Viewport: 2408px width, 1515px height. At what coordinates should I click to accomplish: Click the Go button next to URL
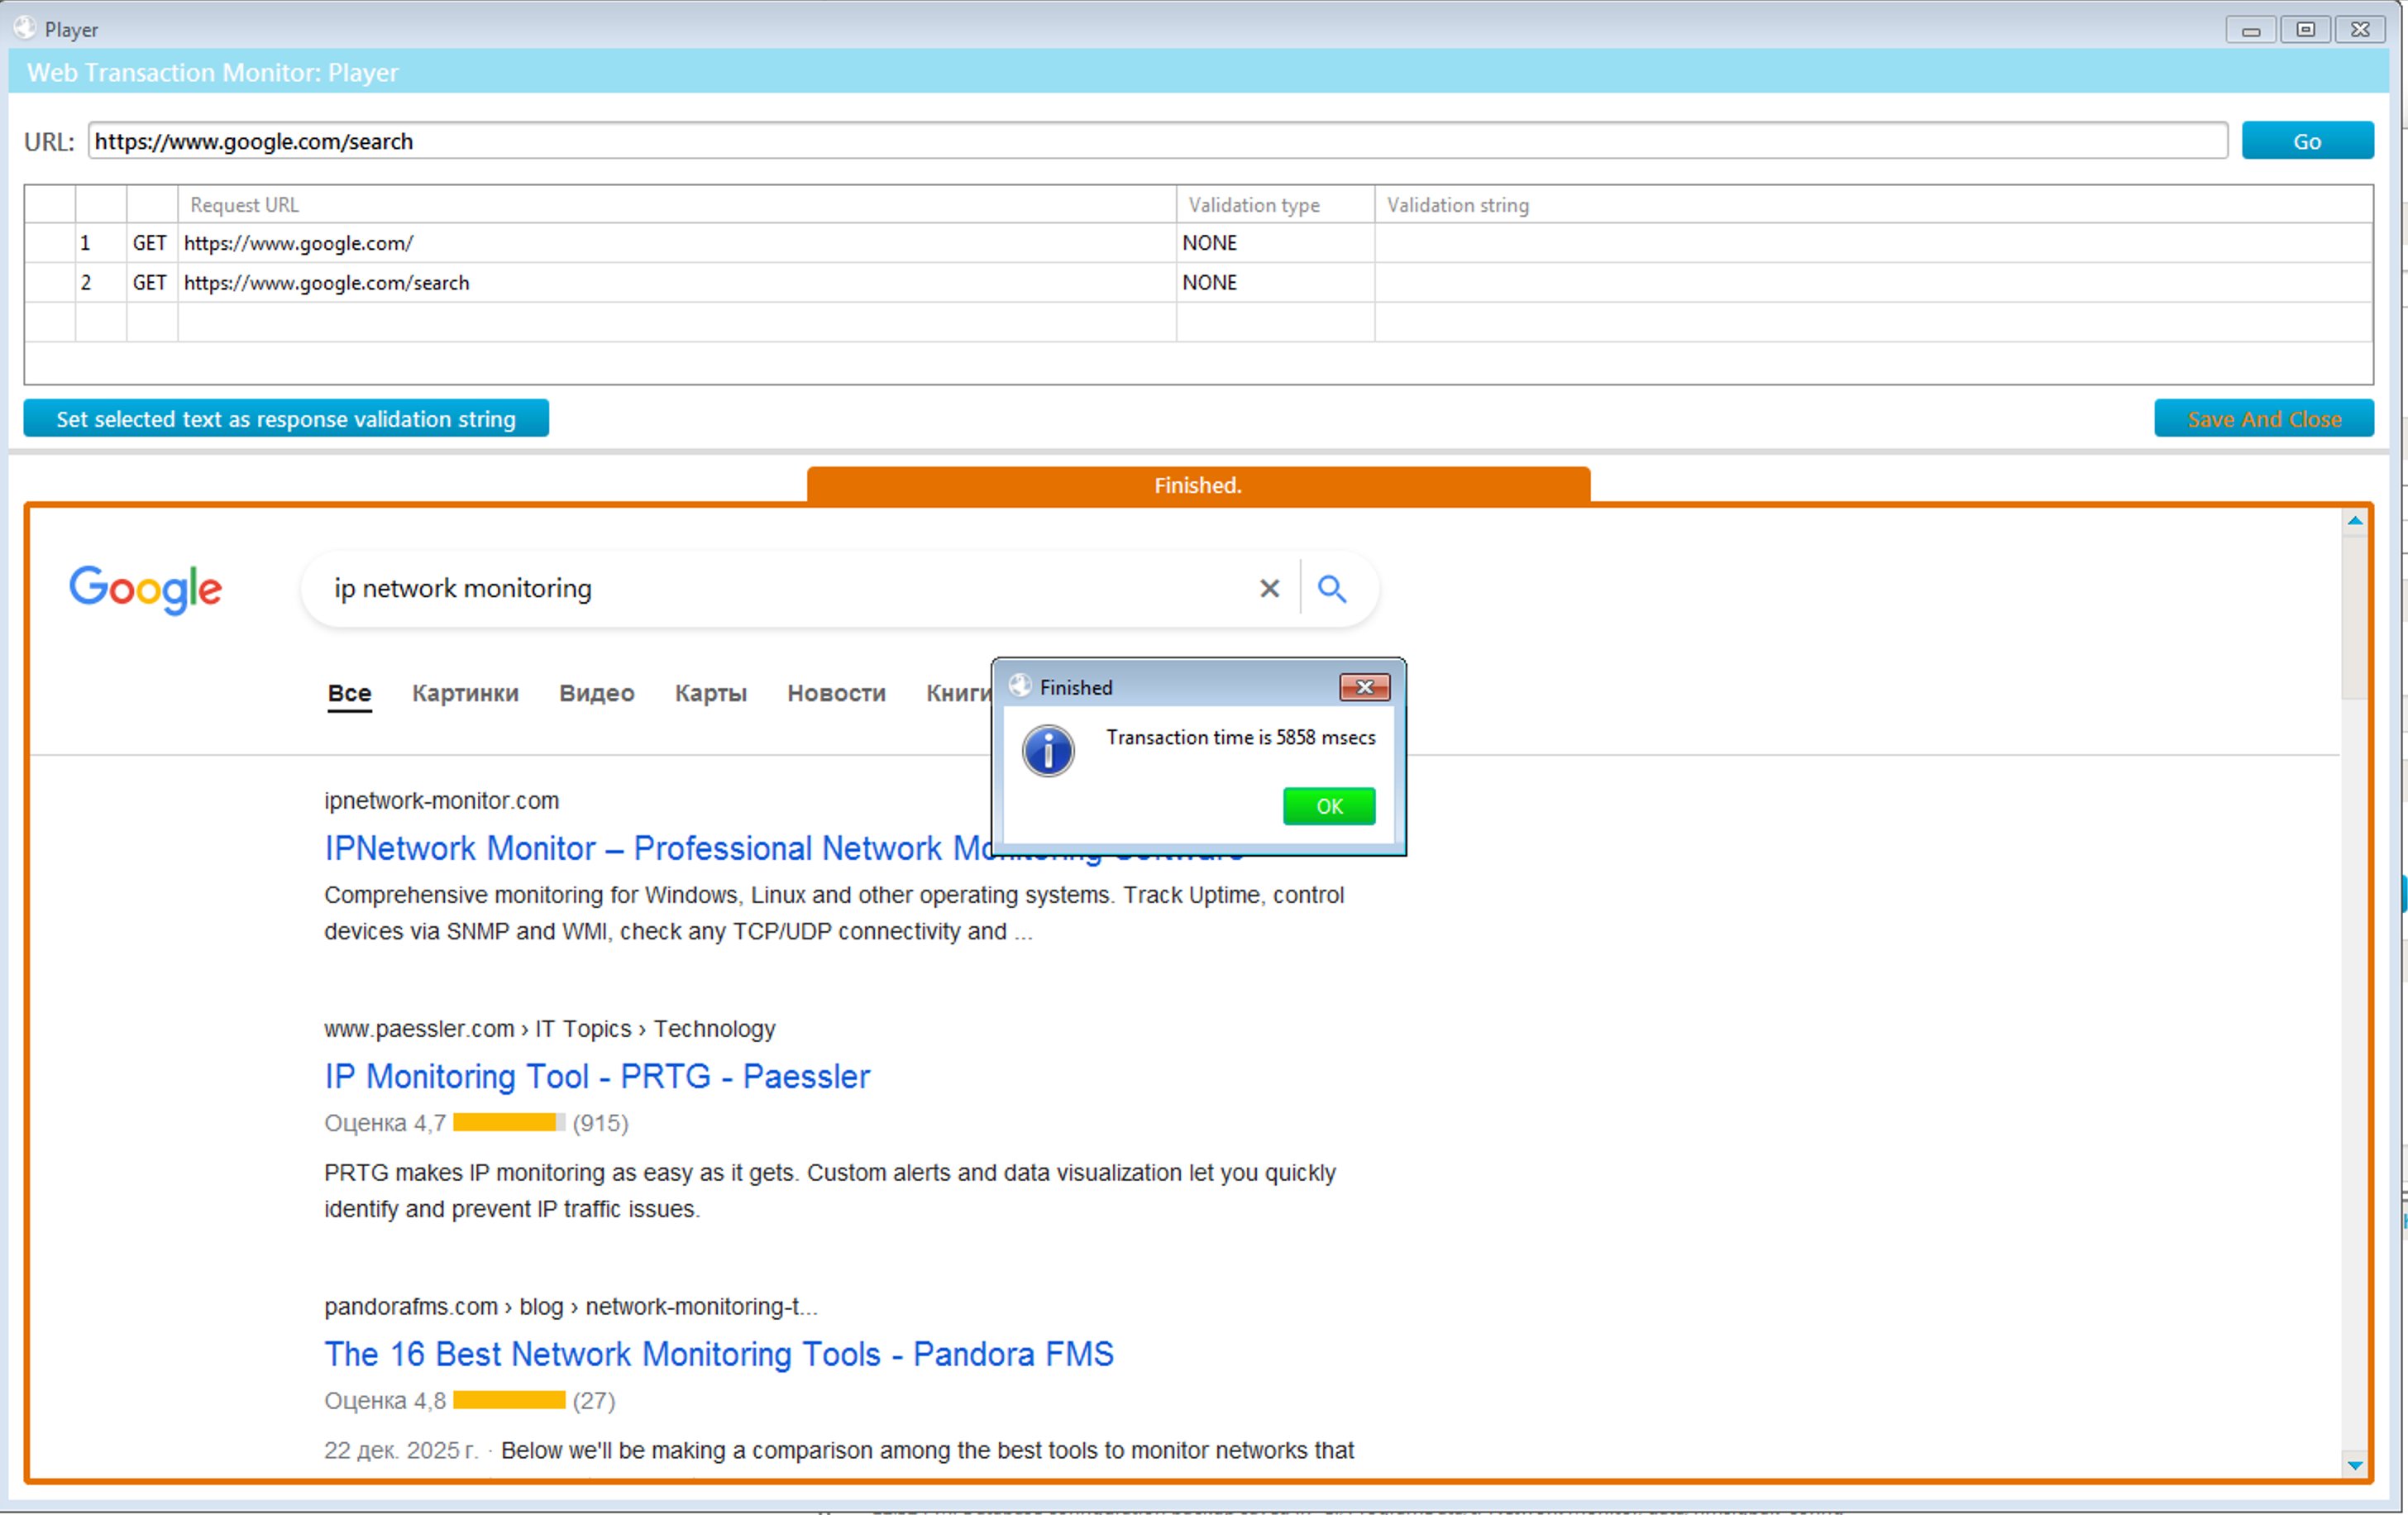coord(2307,141)
